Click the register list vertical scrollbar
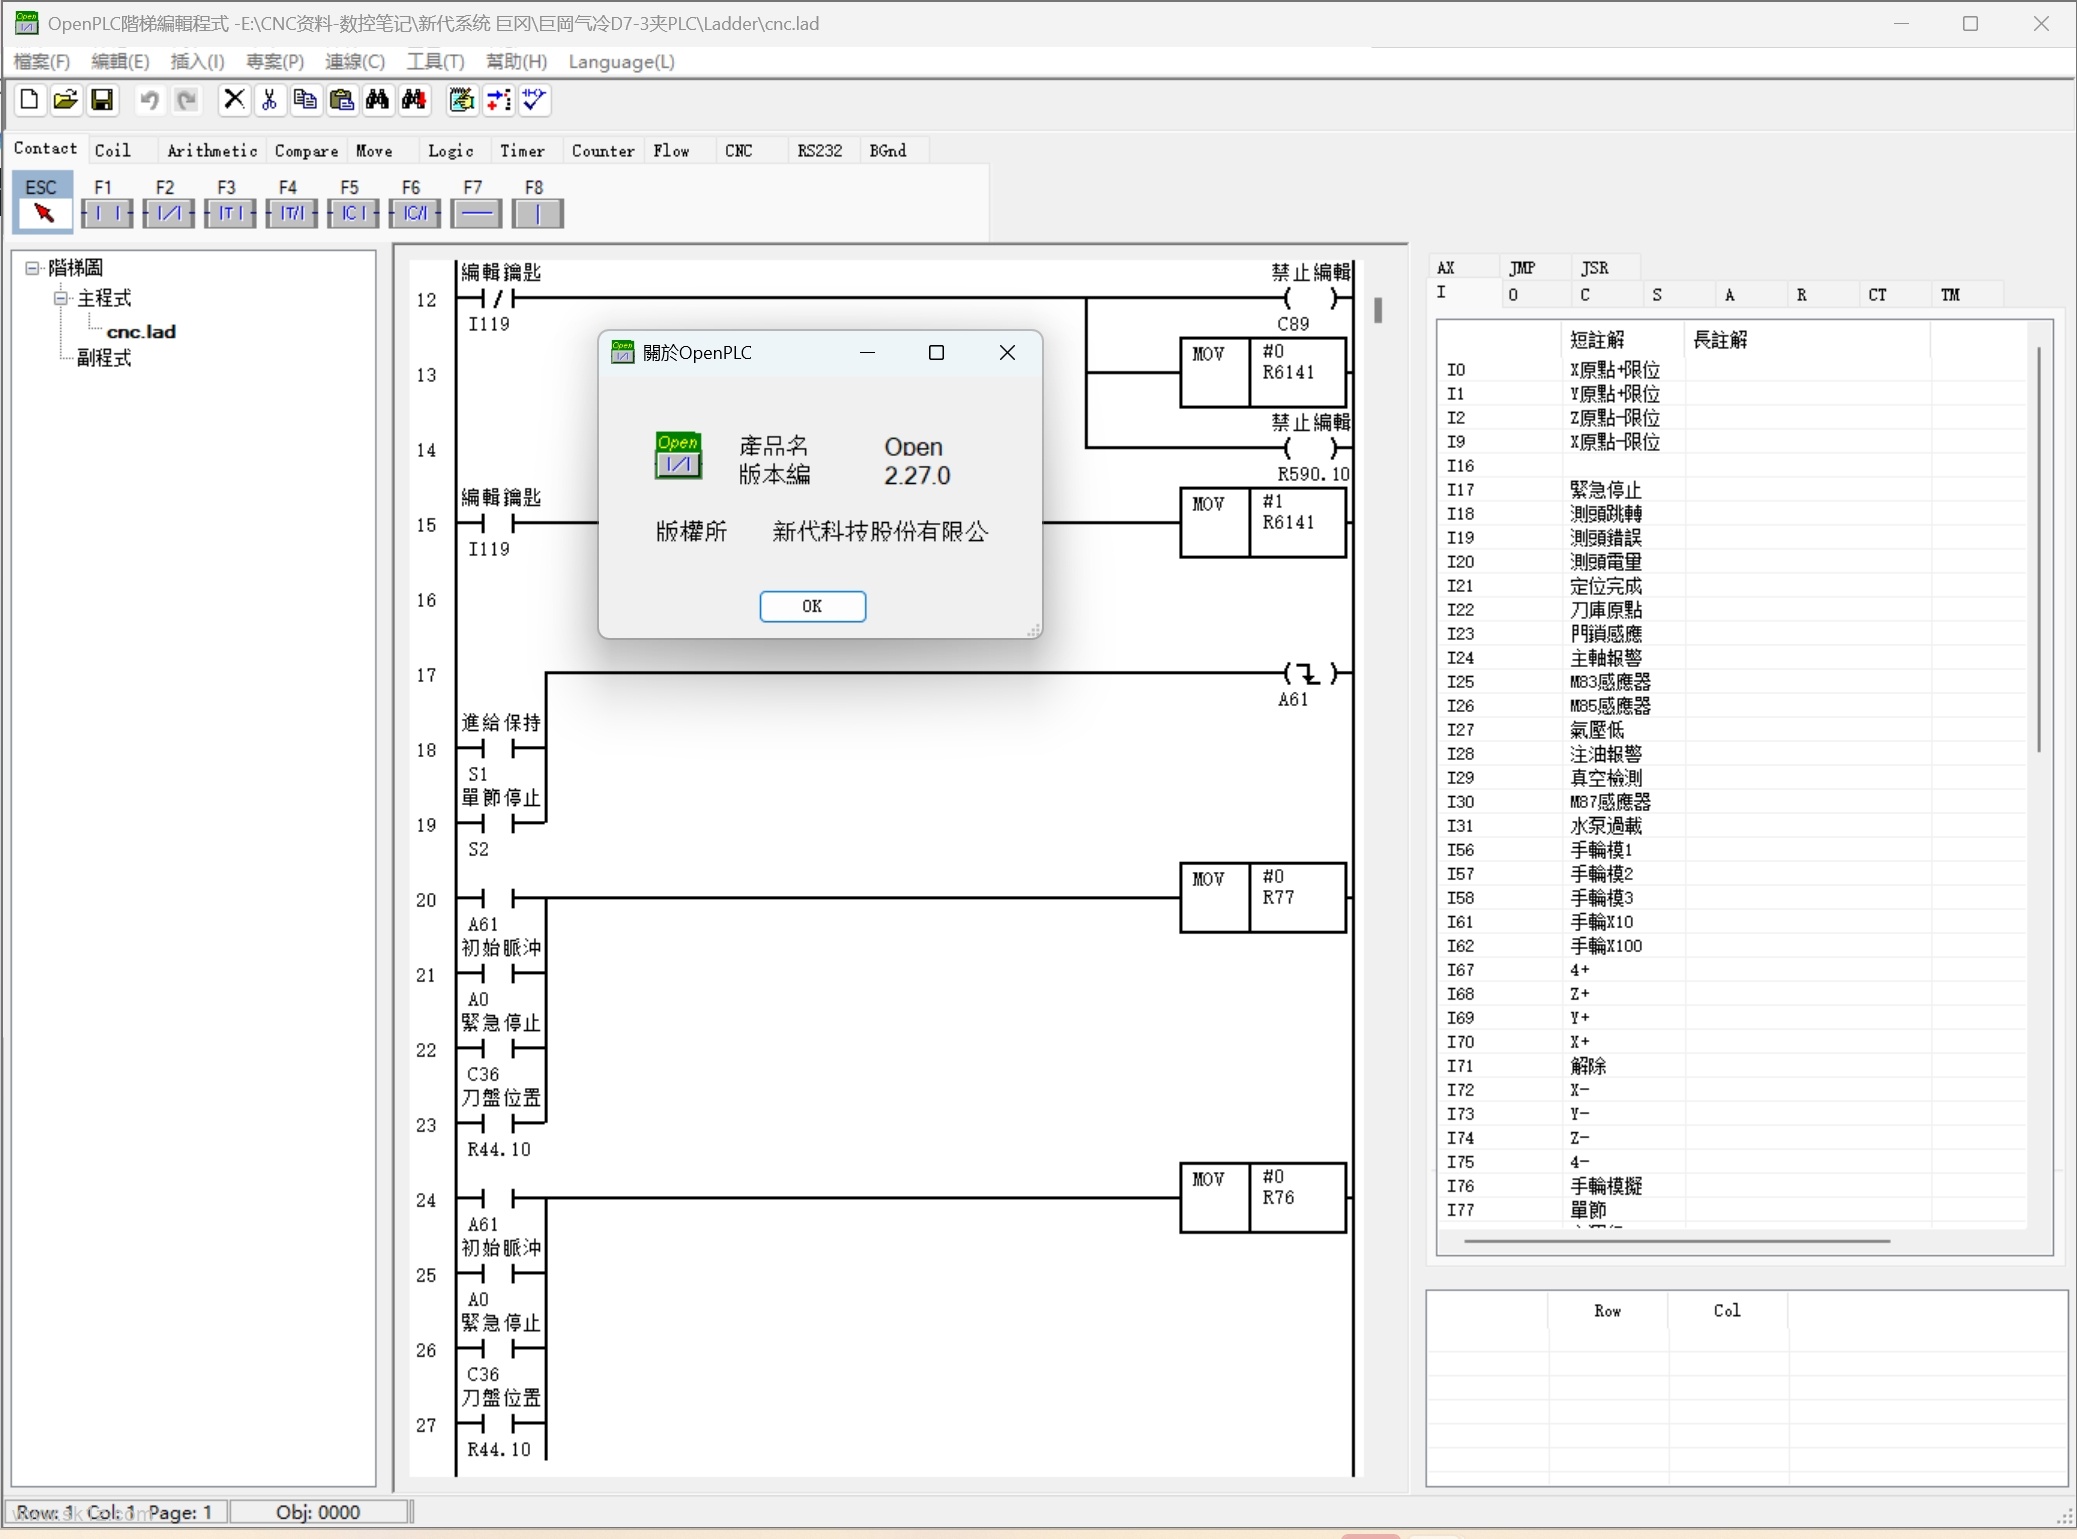This screenshot has height=1539, width=2077. pyautogui.click(x=2039, y=549)
